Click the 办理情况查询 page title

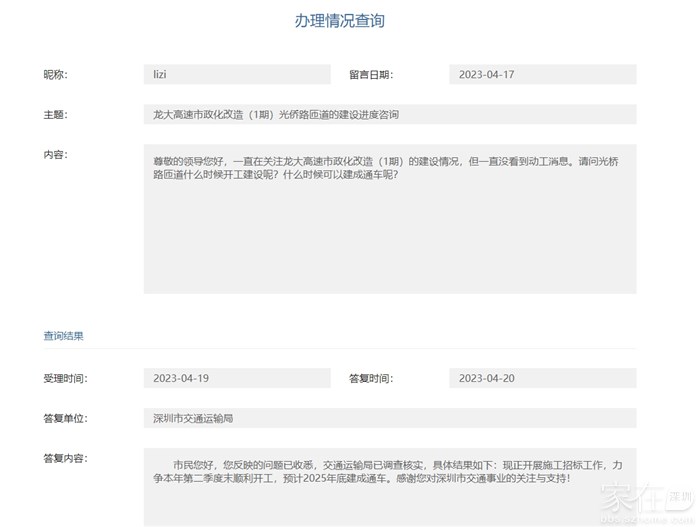pyautogui.click(x=339, y=21)
